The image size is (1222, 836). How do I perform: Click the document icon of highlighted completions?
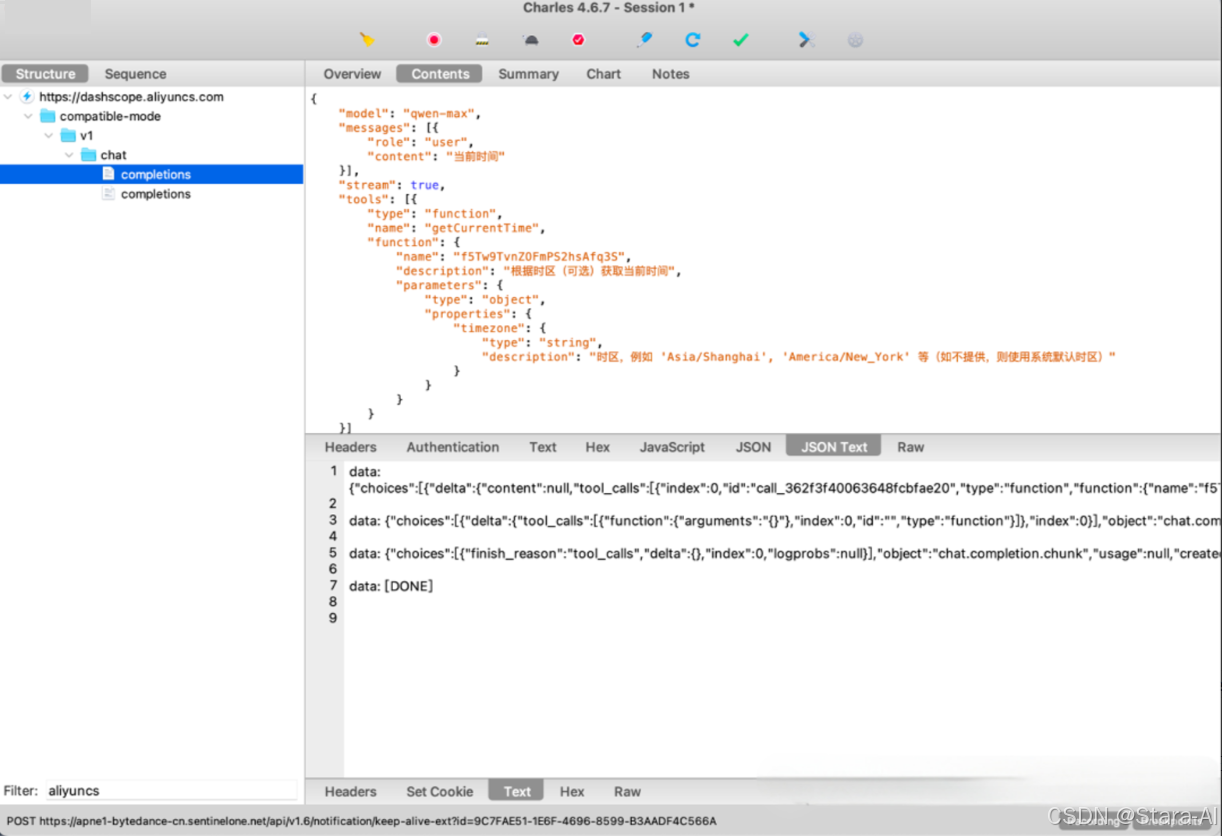tap(108, 174)
